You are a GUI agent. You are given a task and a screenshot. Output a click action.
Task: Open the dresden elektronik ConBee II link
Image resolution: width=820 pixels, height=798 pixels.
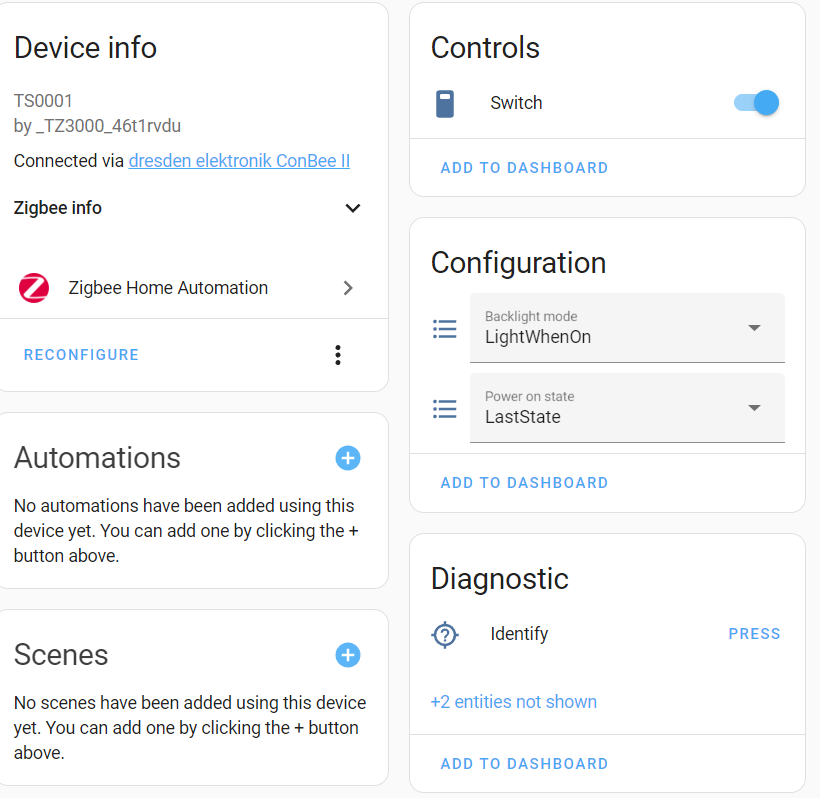(238, 161)
